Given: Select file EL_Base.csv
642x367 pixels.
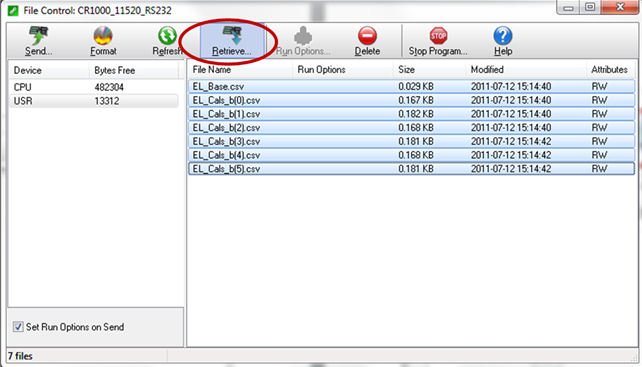Looking at the screenshot, I should pyautogui.click(x=411, y=86).
